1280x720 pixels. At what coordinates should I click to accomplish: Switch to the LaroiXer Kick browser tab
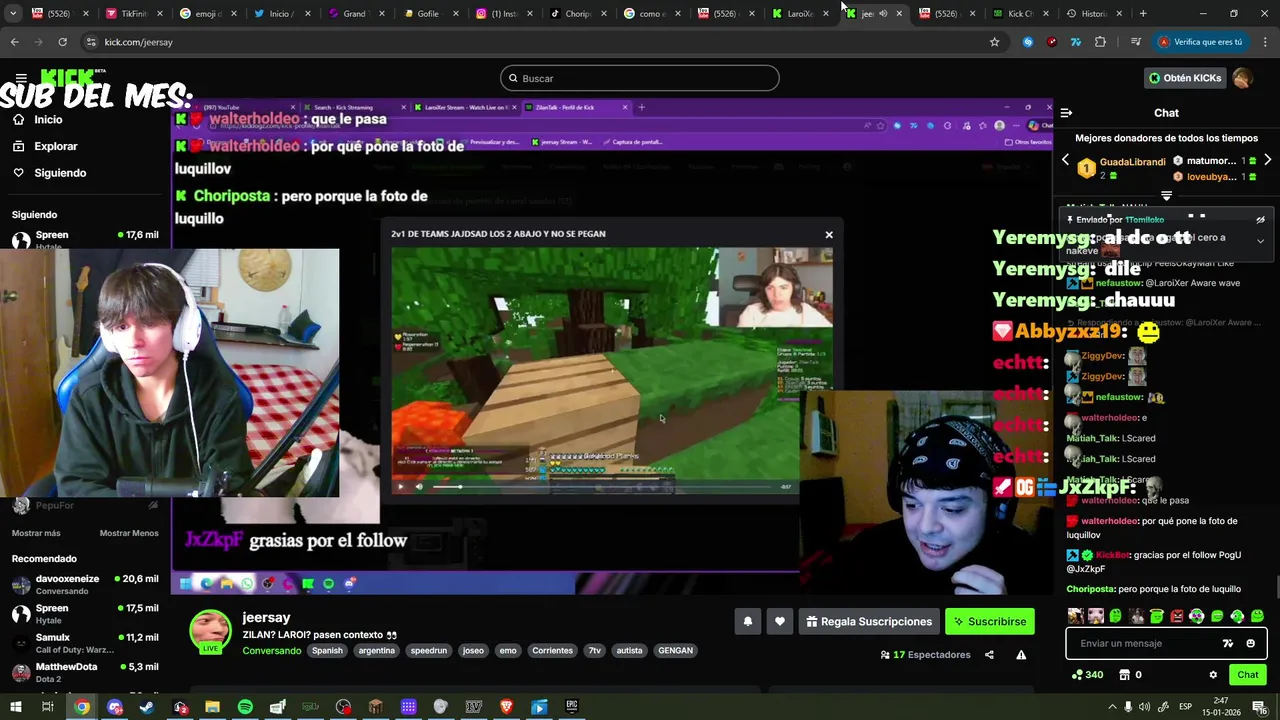799,14
